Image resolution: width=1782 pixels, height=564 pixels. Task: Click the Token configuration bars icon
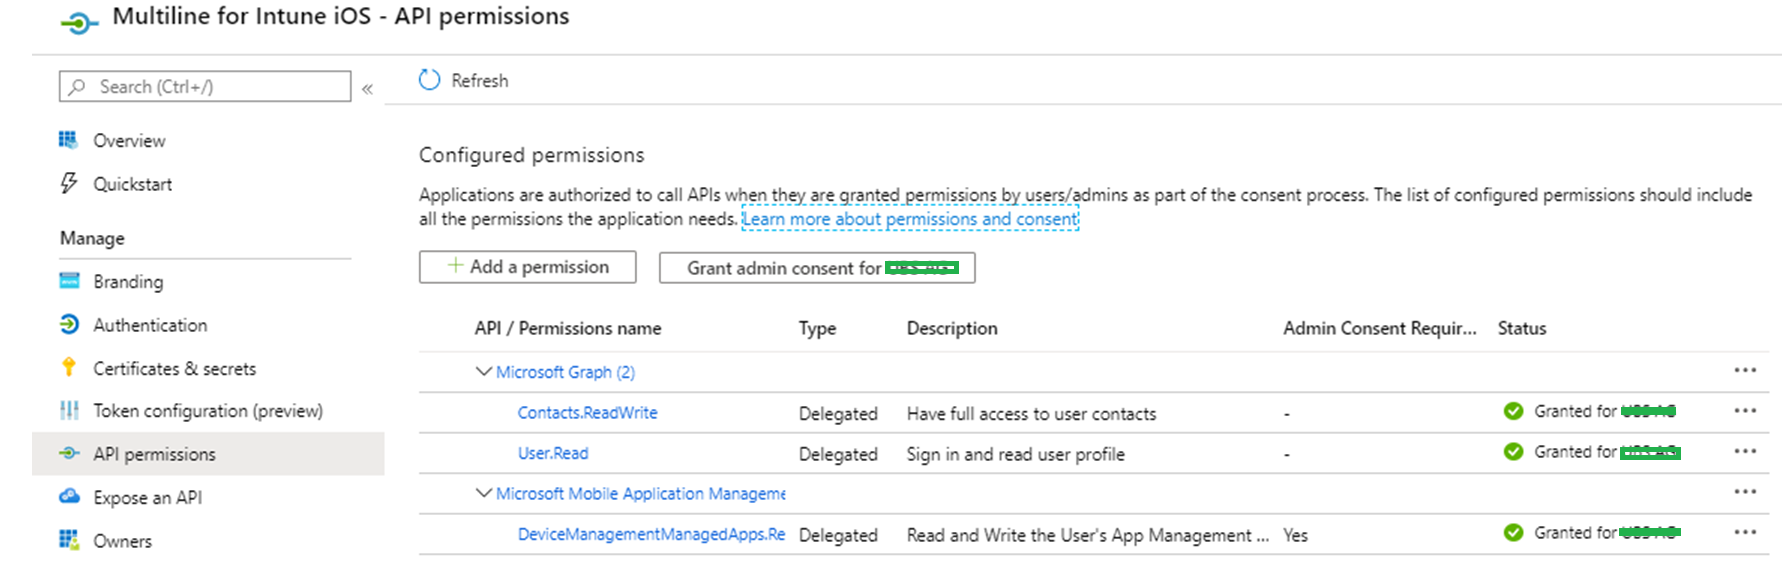[69, 410]
